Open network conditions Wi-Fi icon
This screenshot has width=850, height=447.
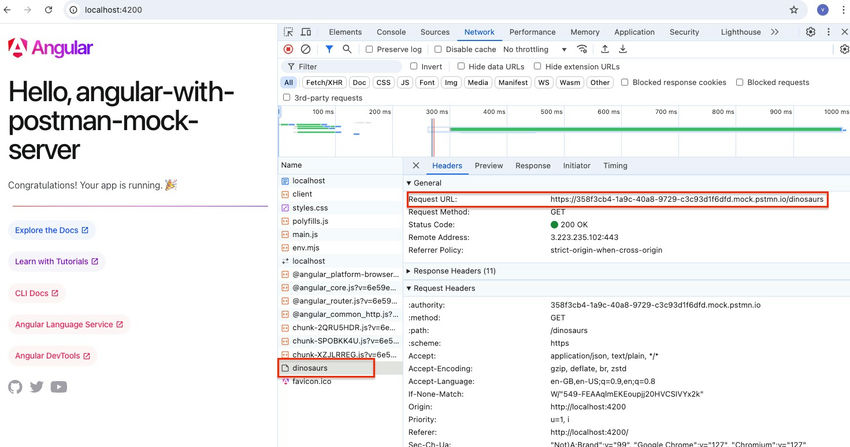click(x=582, y=49)
